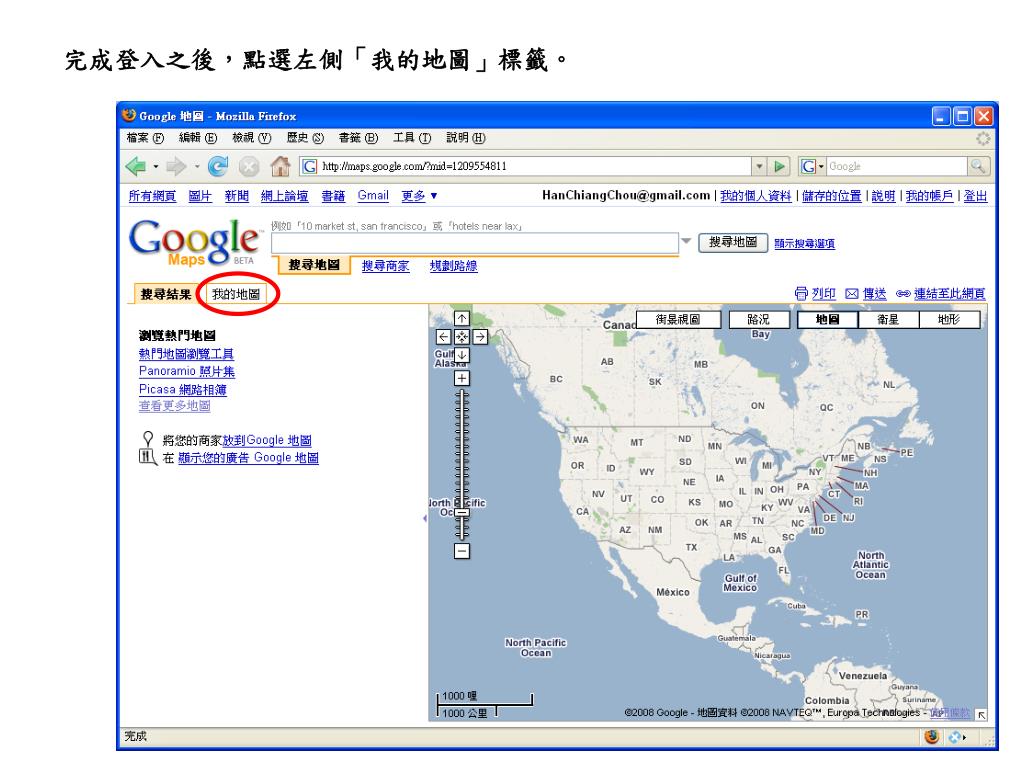Screen dimensions: 1024x768
Task: Pan the map down with arrow
Action: point(462,355)
